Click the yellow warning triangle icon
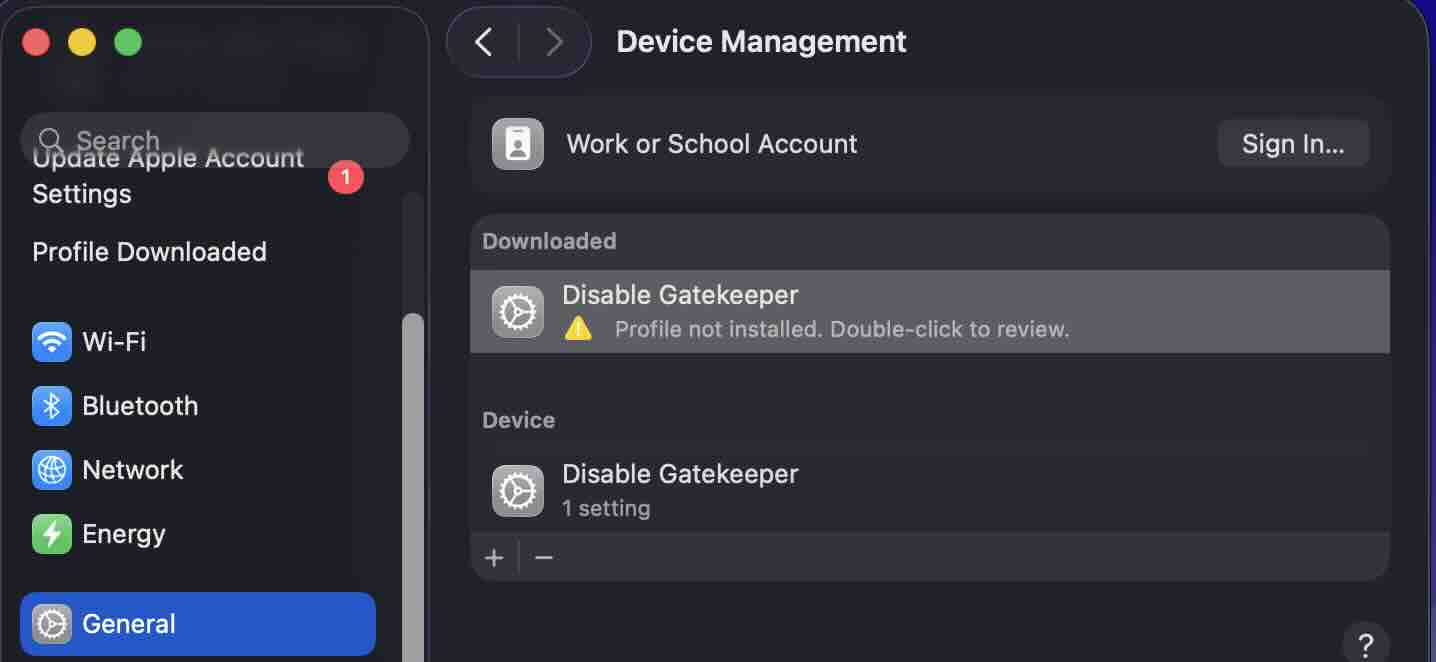The image size is (1436, 662). 578,329
